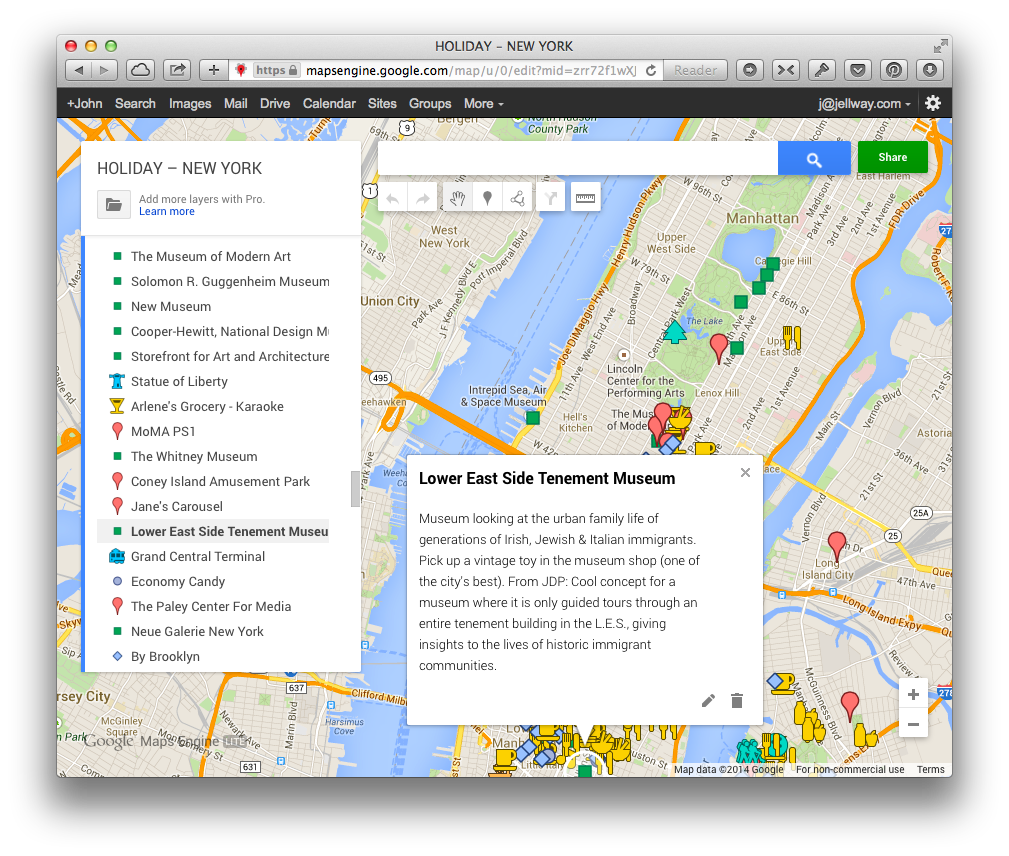The width and height of the screenshot is (1009, 856).
Task: Select New Museum in places list
Action: 171,306
